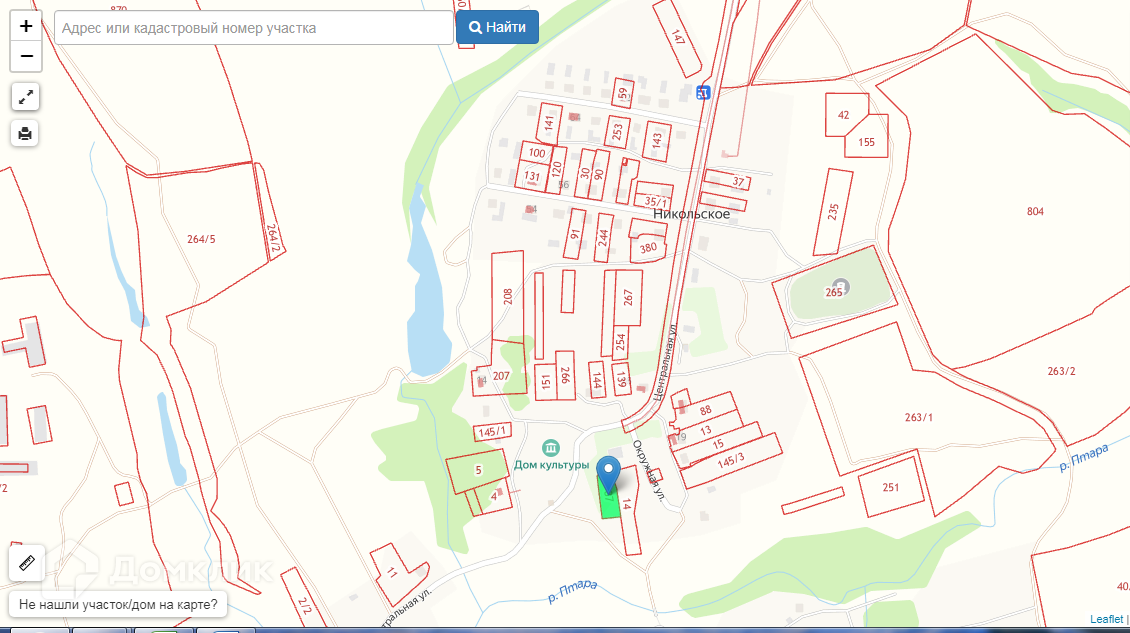Viewport: 1130px width, 633px height.
Task: Click 'Не нашли участок/дом на карте?' prompt
Action: click(118, 604)
